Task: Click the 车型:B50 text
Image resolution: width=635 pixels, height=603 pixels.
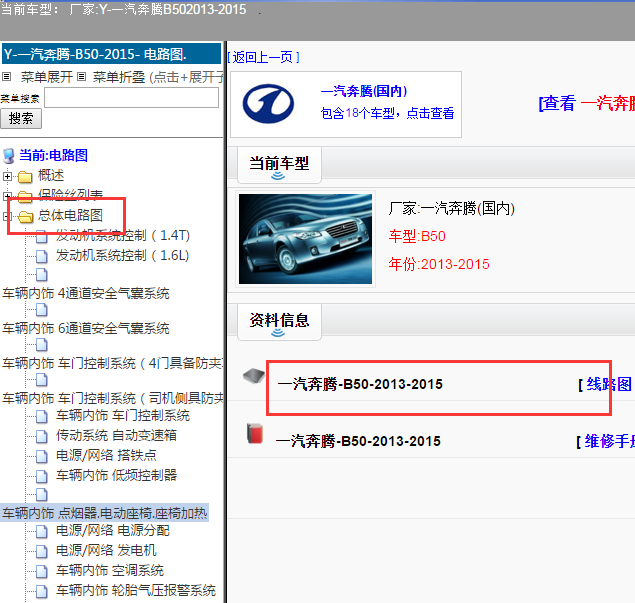Action: (x=417, y=236)
